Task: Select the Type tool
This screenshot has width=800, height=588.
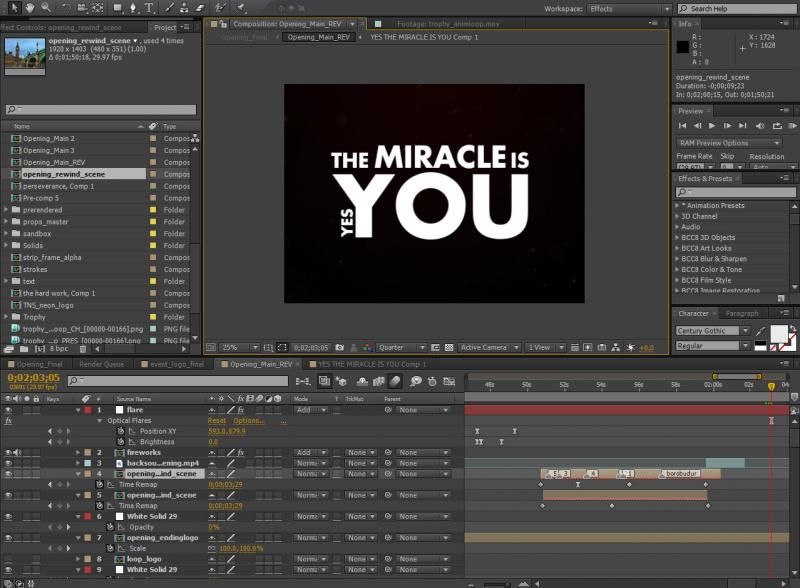Action: click(x=149, y=8)
